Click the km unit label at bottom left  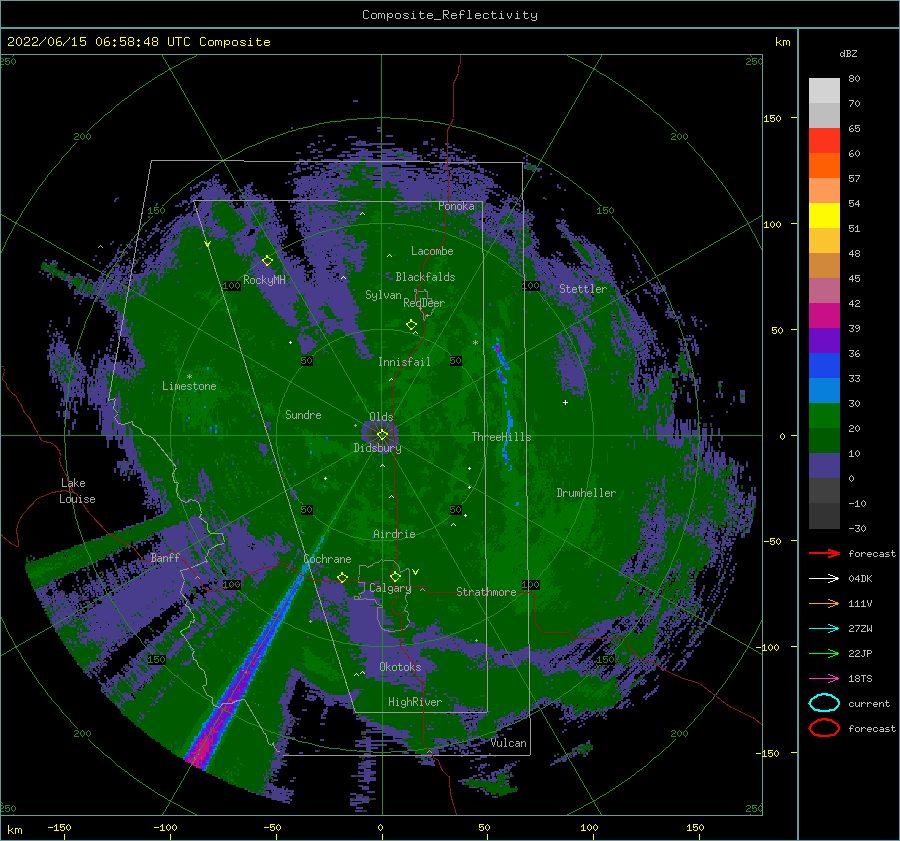tap(14, 830)
